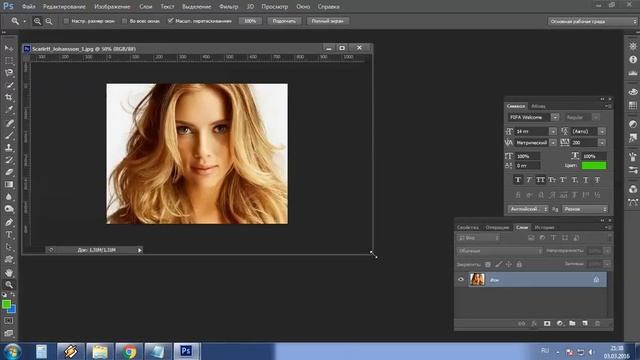
Task: Open the Zoom tool preset picker arrow
Action: [x=24, y=21]
